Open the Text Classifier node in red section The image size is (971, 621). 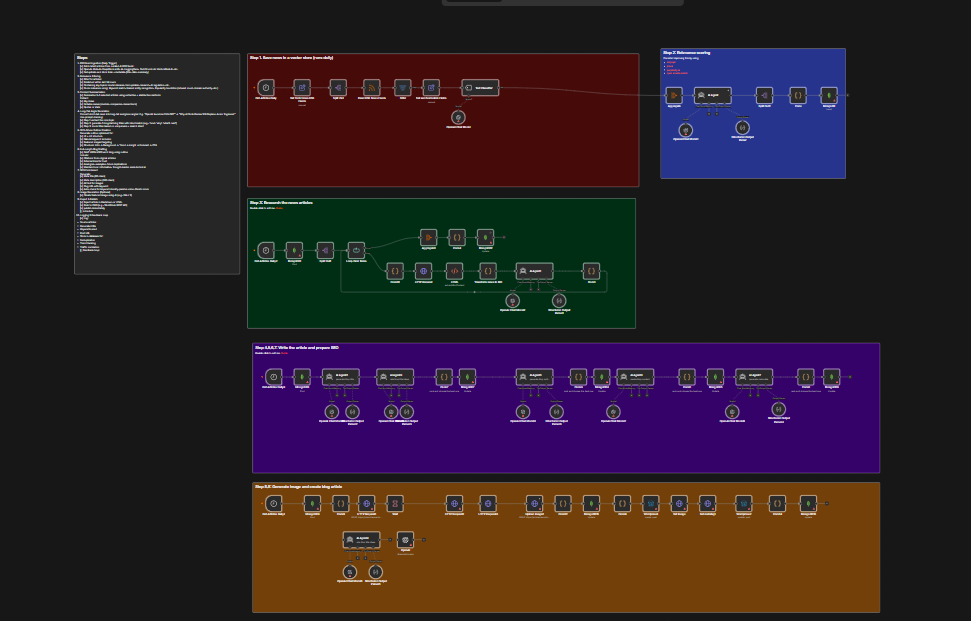click(x=480, y=87)
